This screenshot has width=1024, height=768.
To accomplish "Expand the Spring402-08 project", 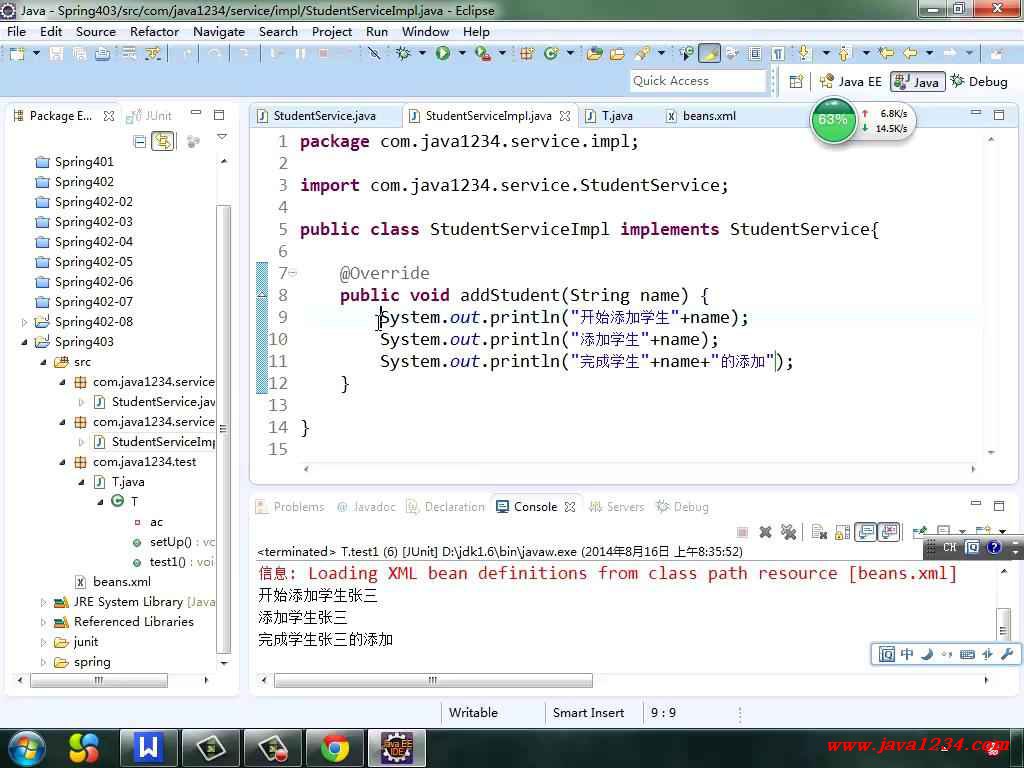I will coord(24,322).
